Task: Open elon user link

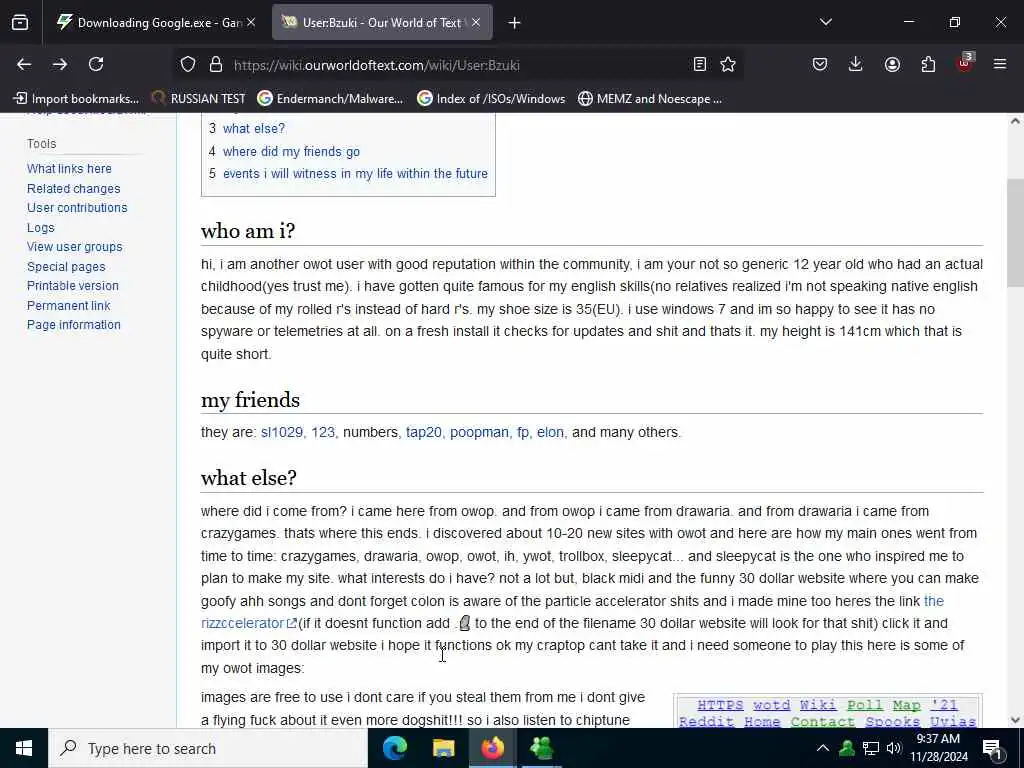Action: pyautogui.click(x=550, y=432)
